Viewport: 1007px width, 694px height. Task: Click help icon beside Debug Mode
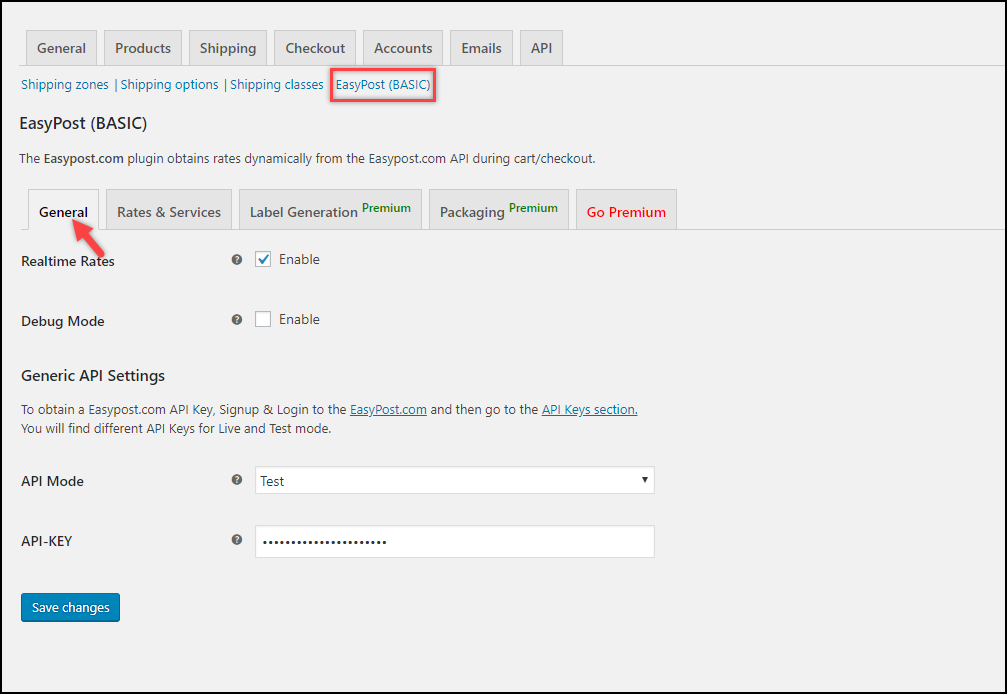(237, 319)
